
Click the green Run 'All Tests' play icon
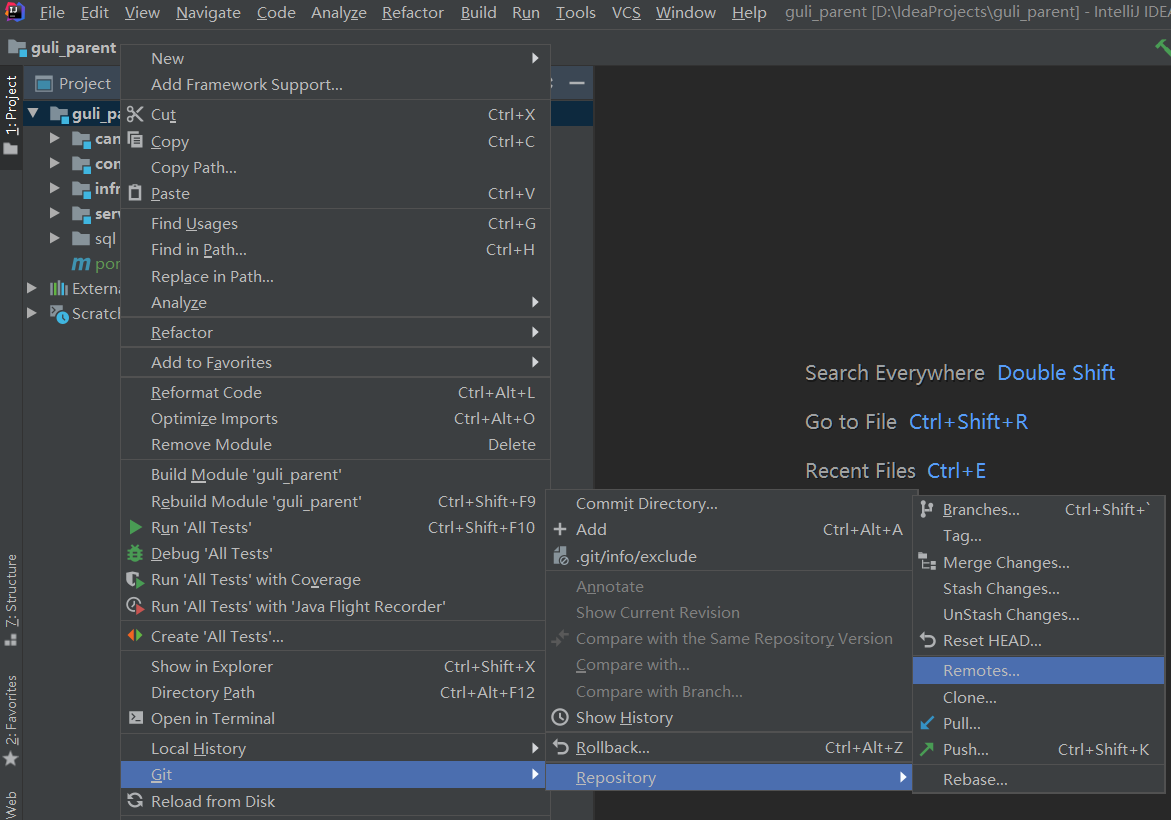click(x=135, y=527)
